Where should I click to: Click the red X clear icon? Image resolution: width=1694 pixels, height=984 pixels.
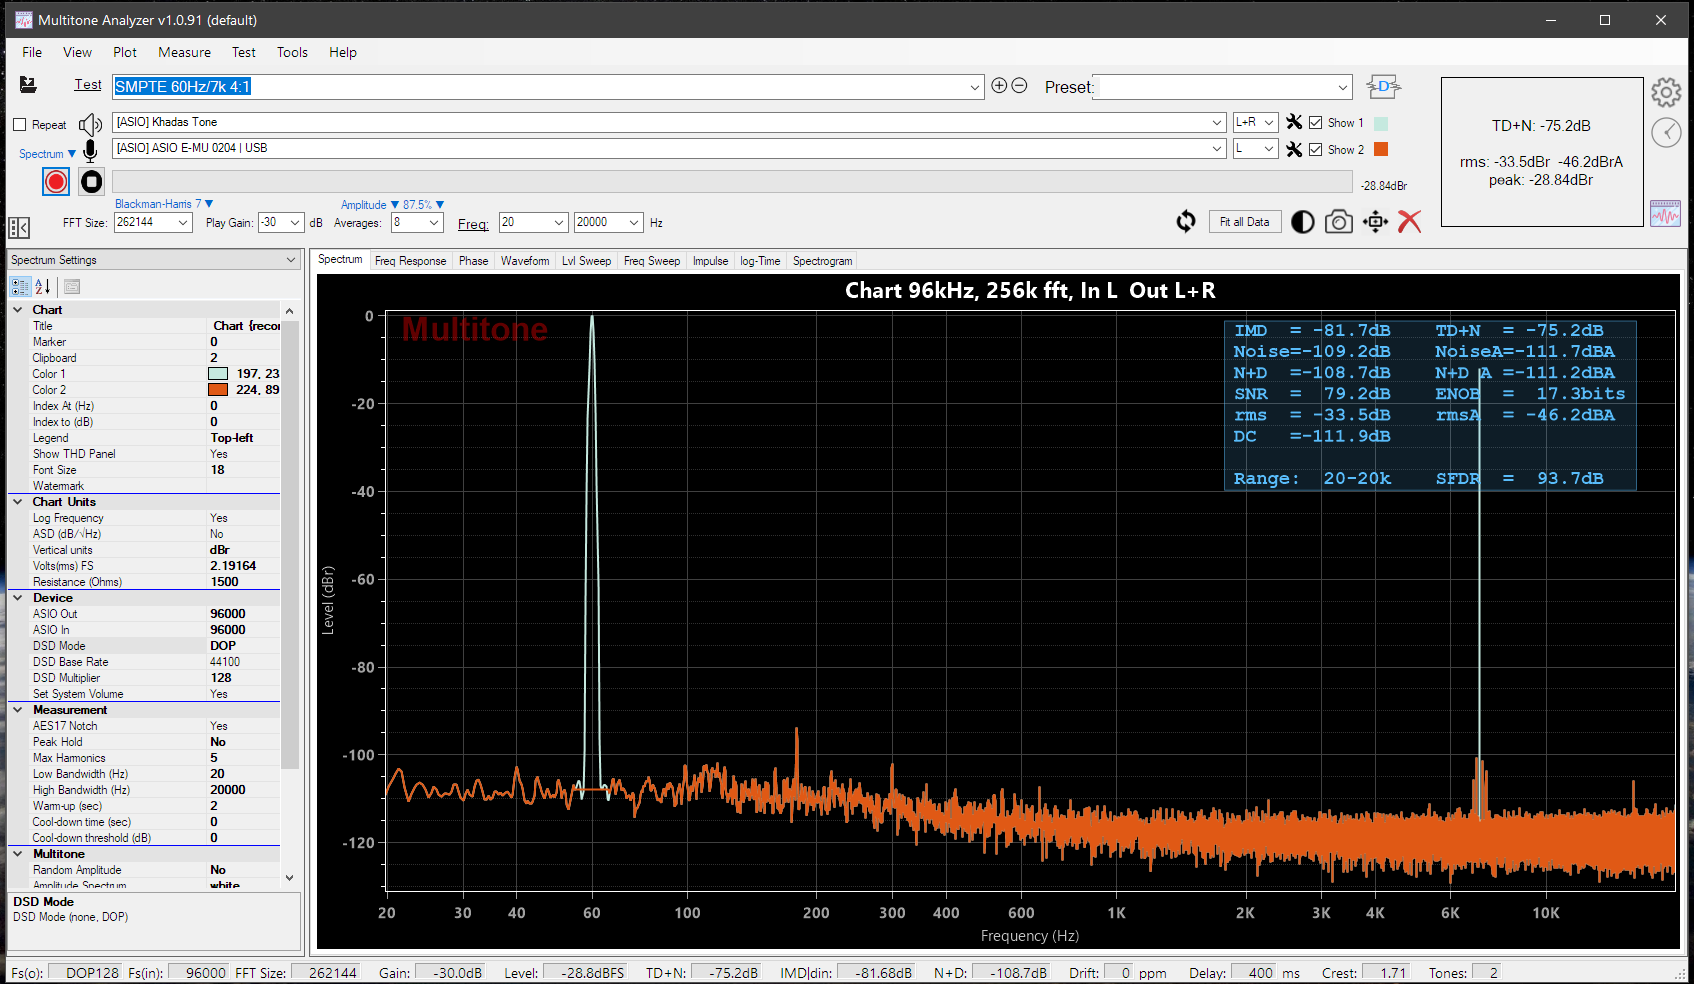click(1409, 222)
